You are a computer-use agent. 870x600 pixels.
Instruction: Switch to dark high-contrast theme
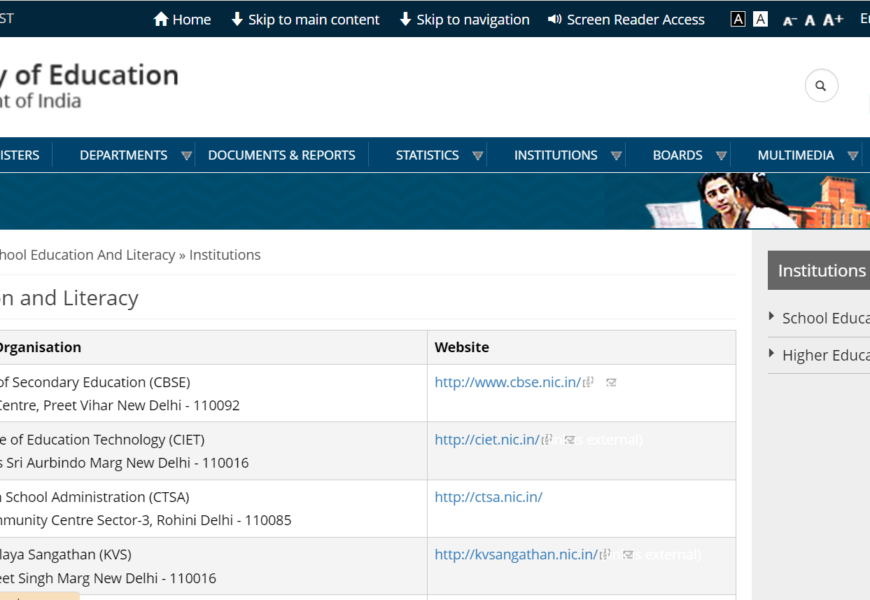(738, 19)
